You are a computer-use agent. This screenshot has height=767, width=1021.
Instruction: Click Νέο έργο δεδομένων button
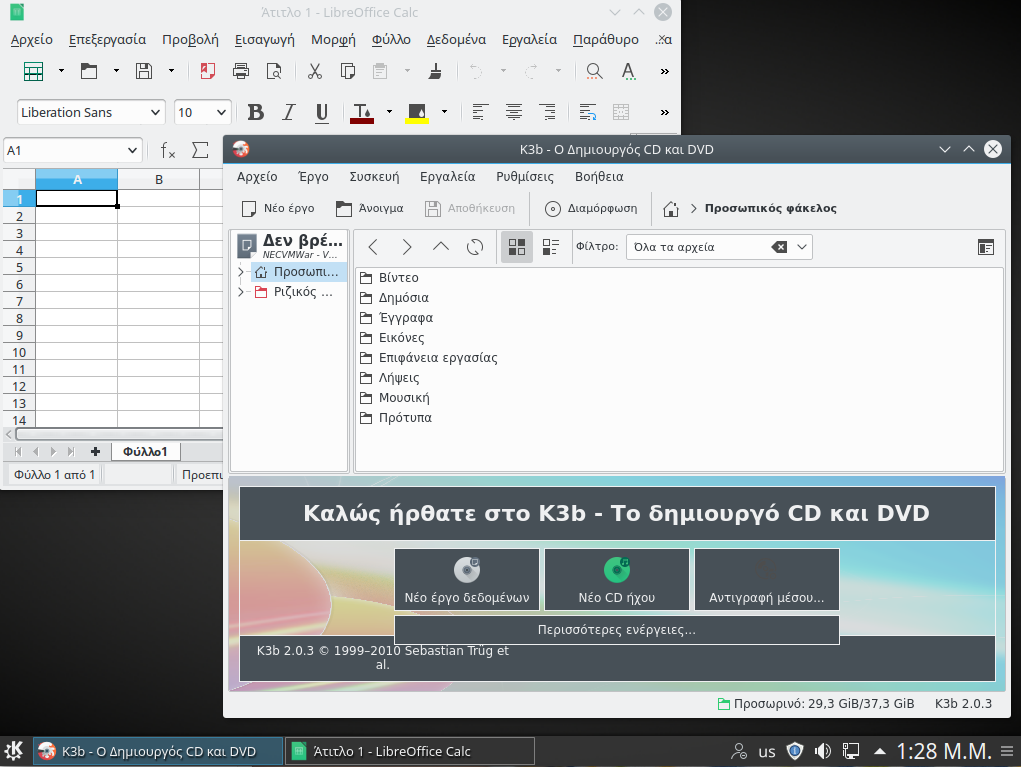467,579
